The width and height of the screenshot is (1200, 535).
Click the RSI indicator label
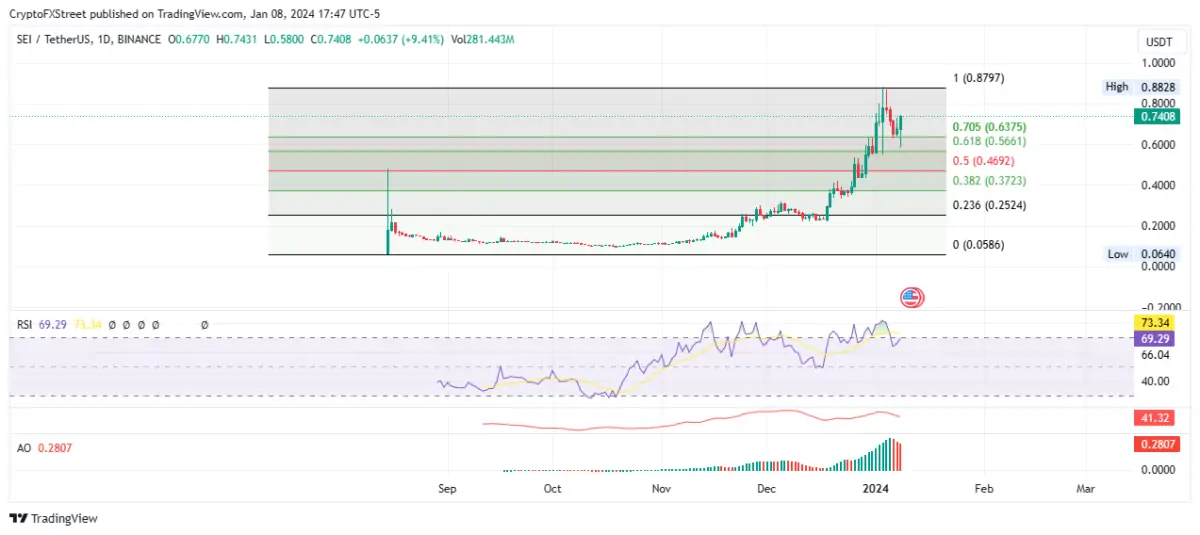click(x=24, y=325)
